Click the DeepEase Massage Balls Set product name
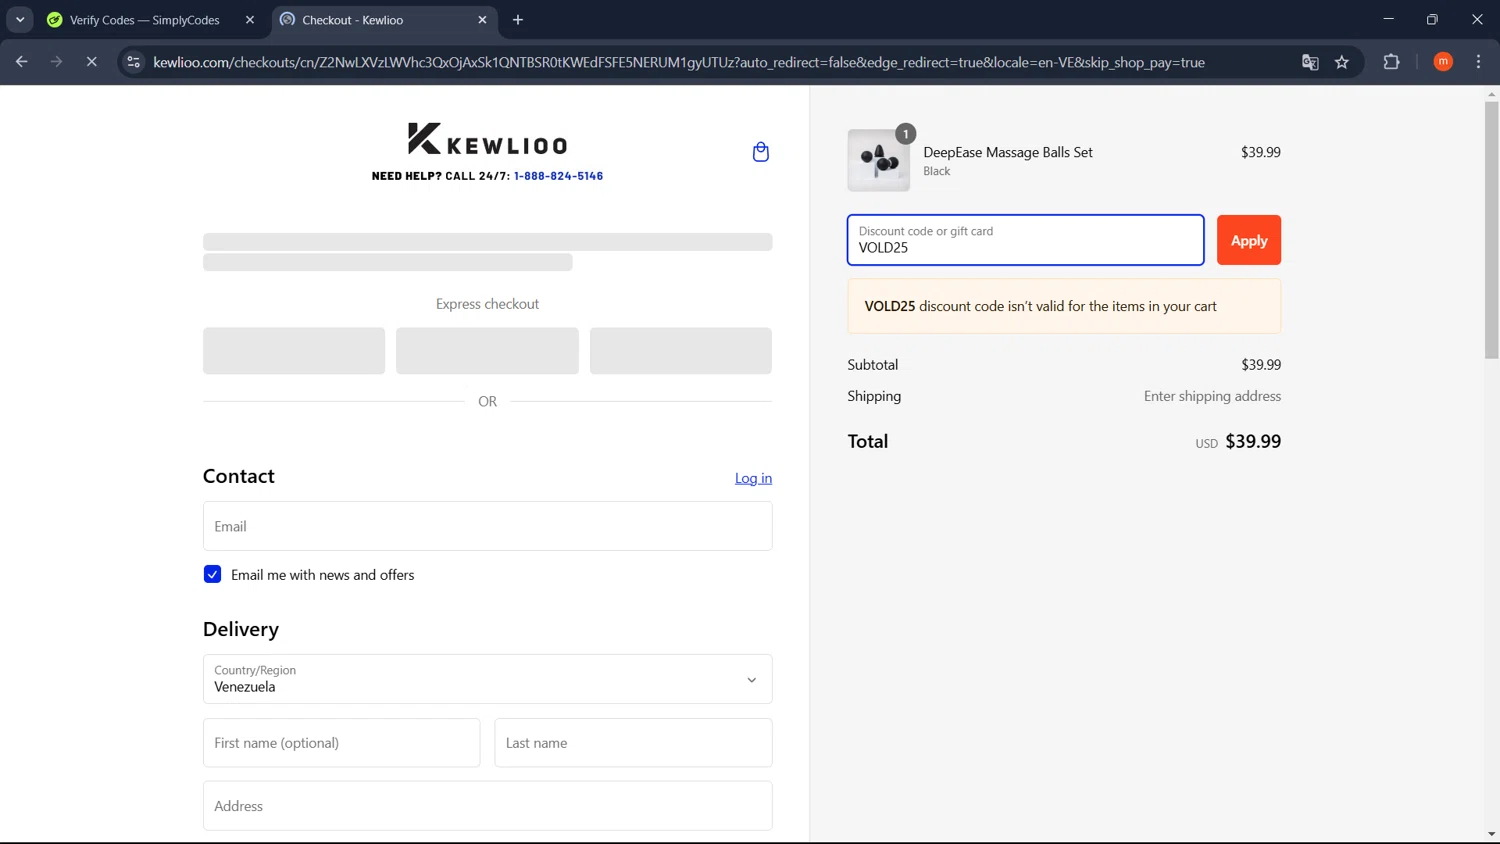This screenshot has height=844, width=1500. 1007,152
